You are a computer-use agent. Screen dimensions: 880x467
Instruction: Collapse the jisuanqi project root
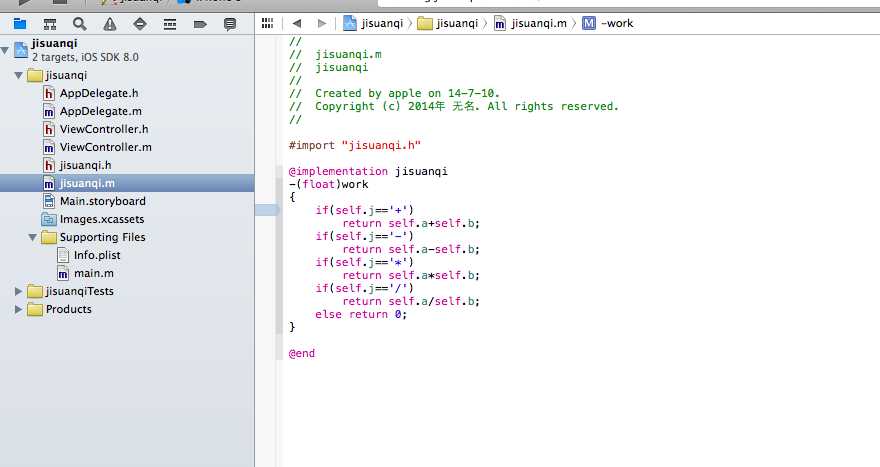(x=5, y=50)
